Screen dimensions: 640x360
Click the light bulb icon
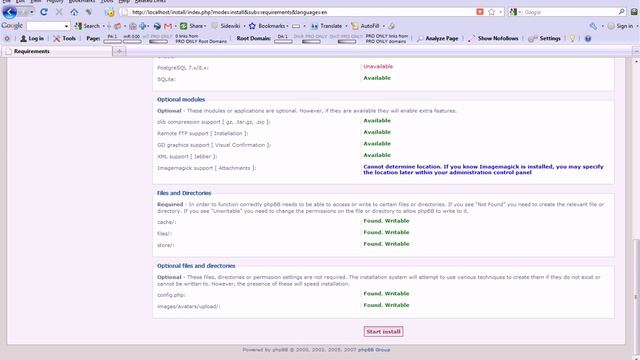(x=572, y=38)
